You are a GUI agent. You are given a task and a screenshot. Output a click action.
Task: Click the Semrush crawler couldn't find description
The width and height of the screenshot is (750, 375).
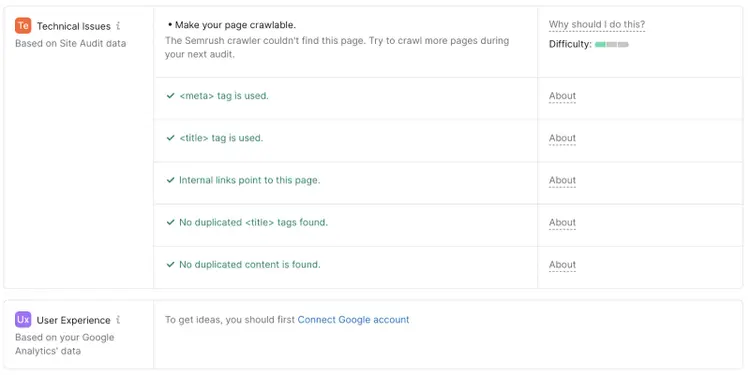337,47
